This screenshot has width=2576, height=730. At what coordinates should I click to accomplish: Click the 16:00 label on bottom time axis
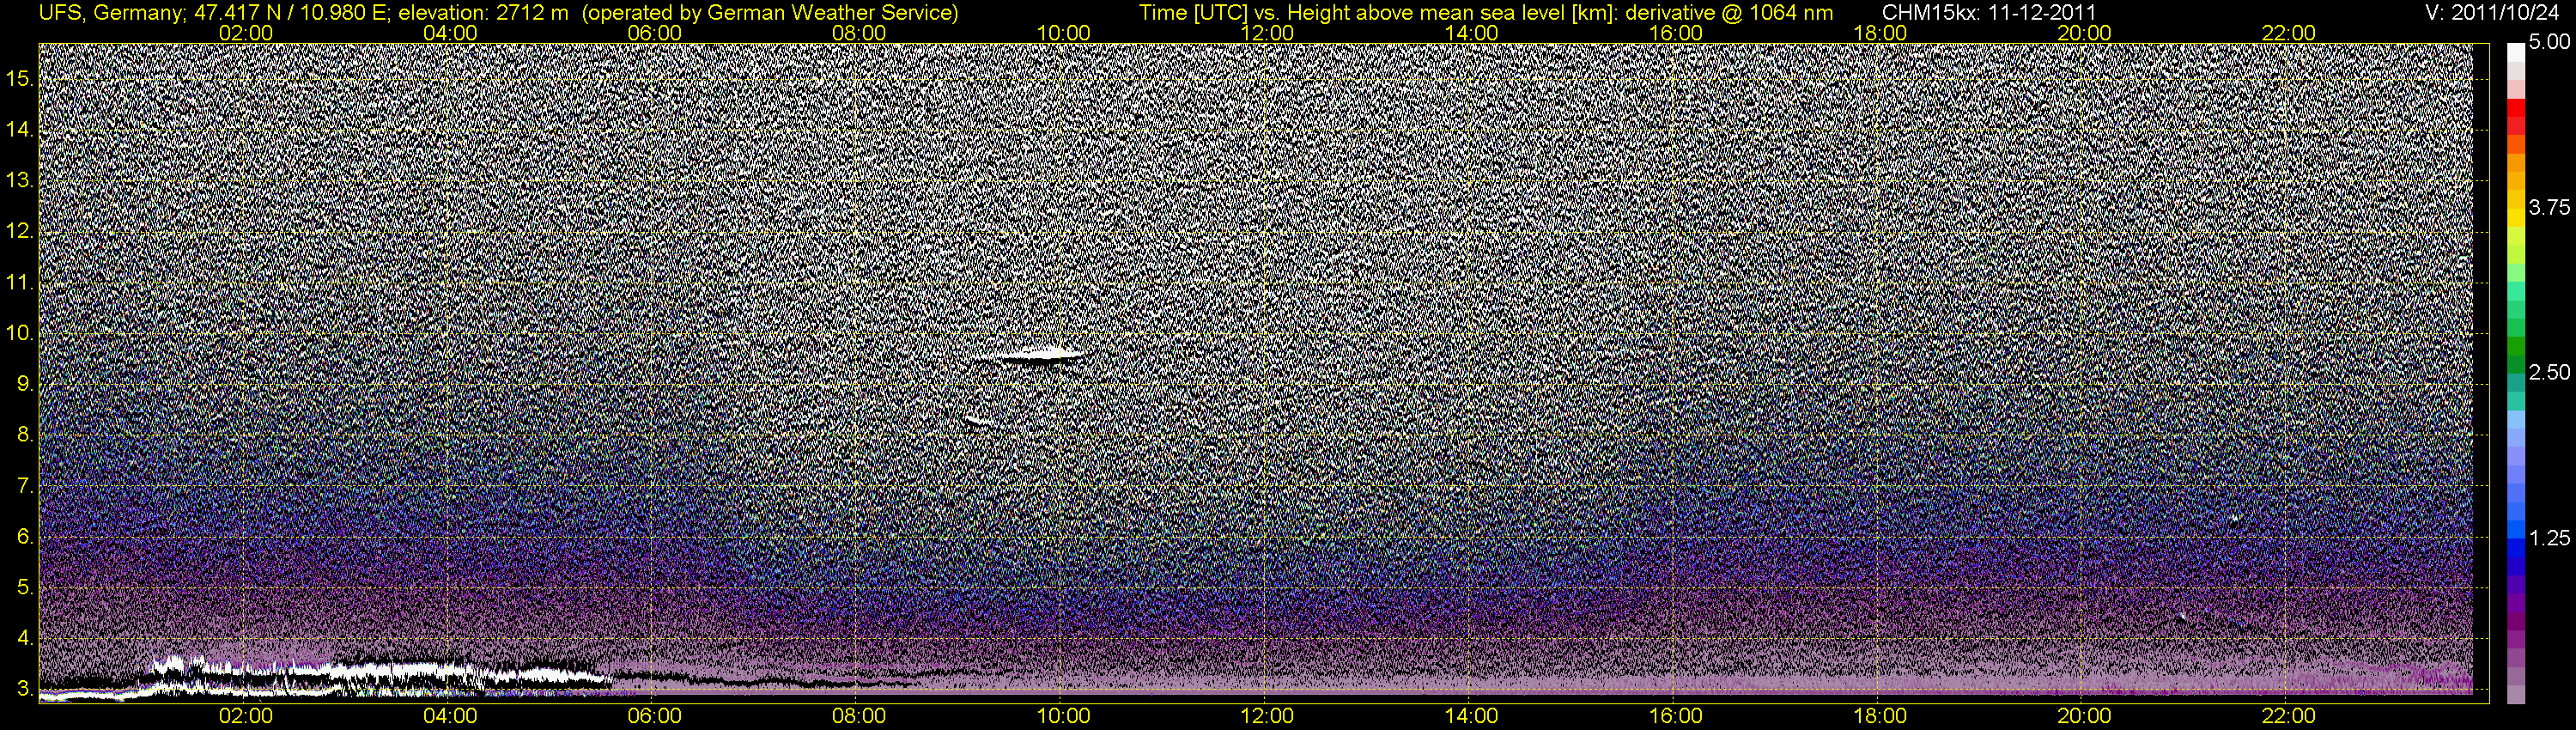(x=1676, y=716)
